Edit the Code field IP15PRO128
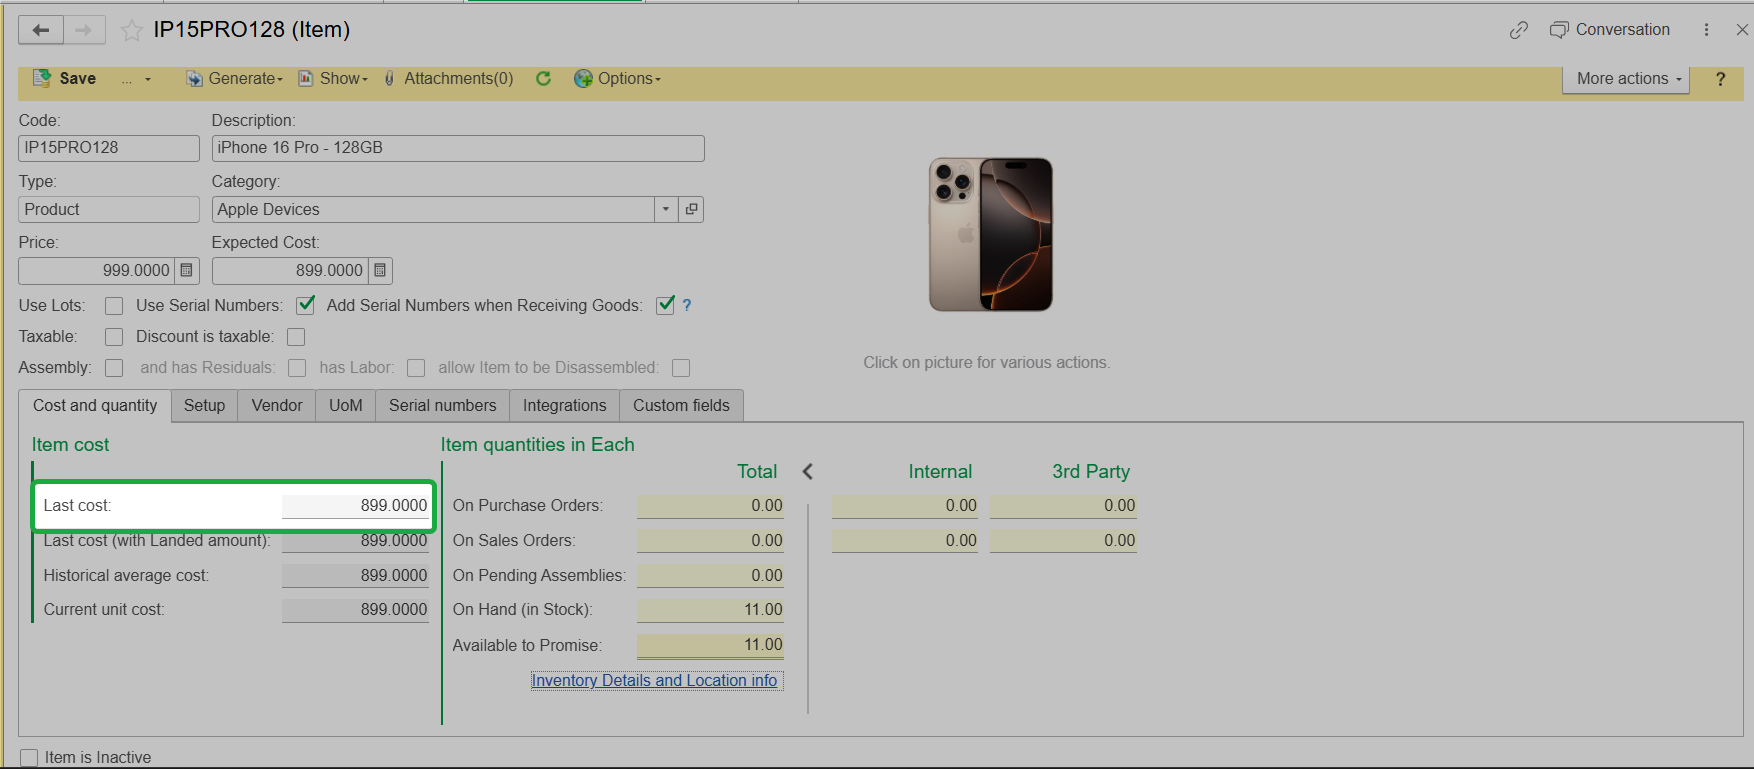This screenshot has width=1754, height=769. pos(109,148)
